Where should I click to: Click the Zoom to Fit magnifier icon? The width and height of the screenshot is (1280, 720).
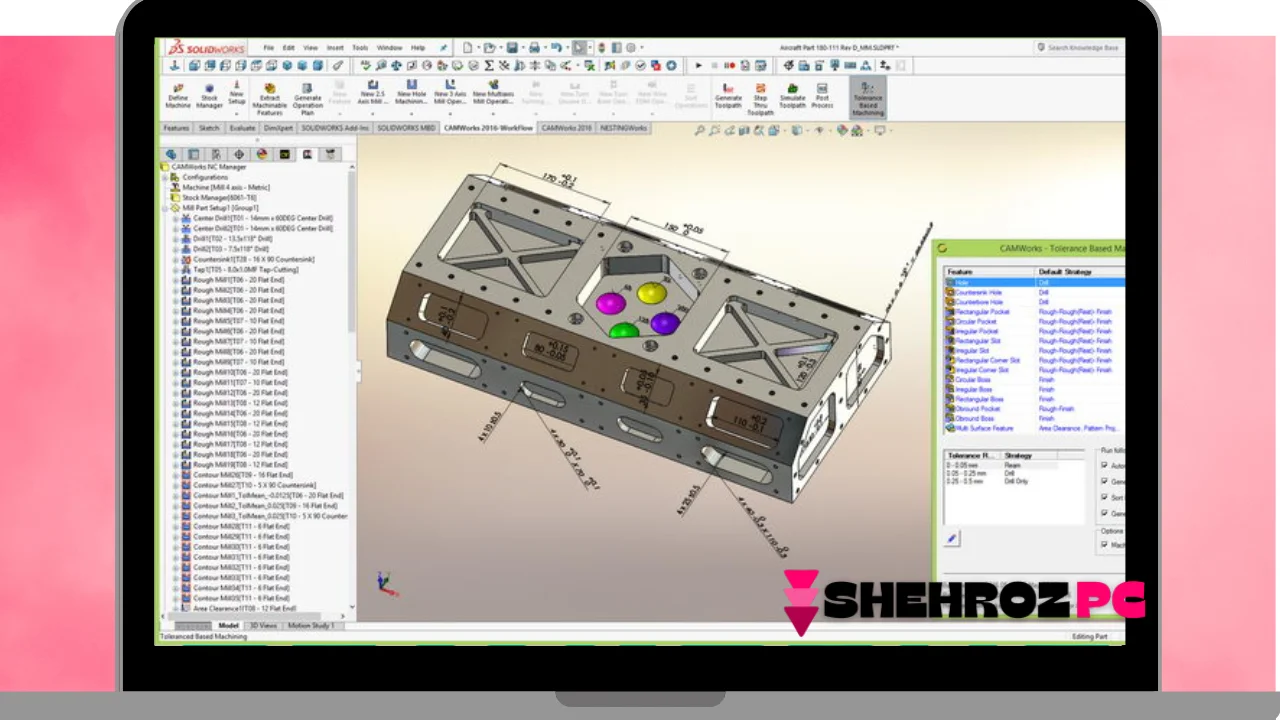[x=700, y=130]
